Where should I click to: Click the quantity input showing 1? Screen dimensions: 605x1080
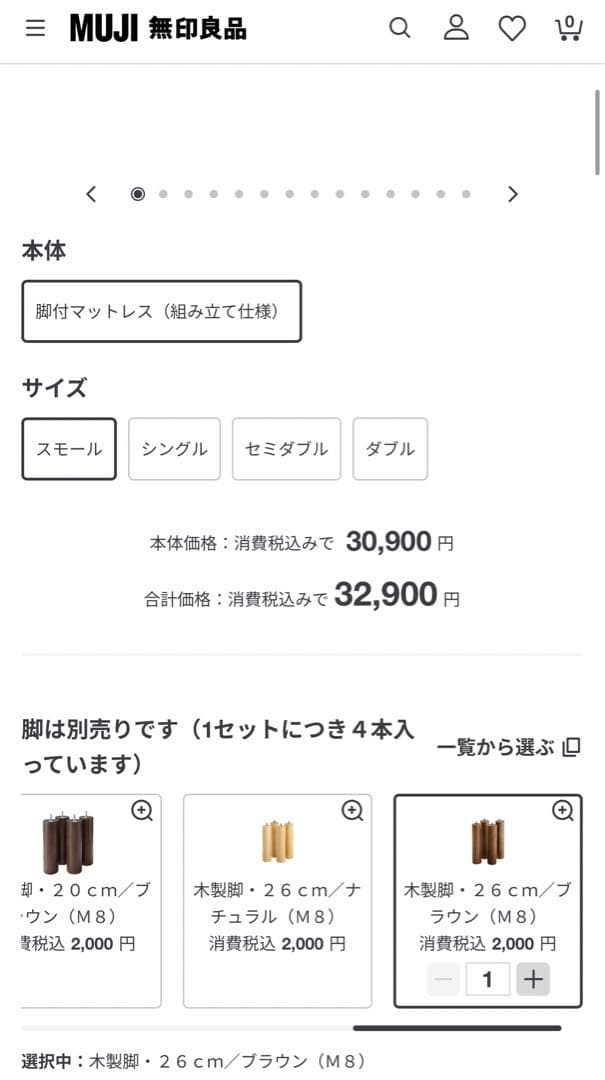[x=487, y=978]
